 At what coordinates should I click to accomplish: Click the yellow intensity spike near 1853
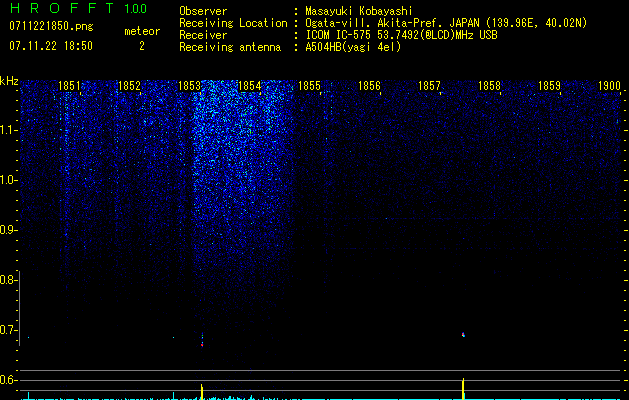click(x=202, y=392)
